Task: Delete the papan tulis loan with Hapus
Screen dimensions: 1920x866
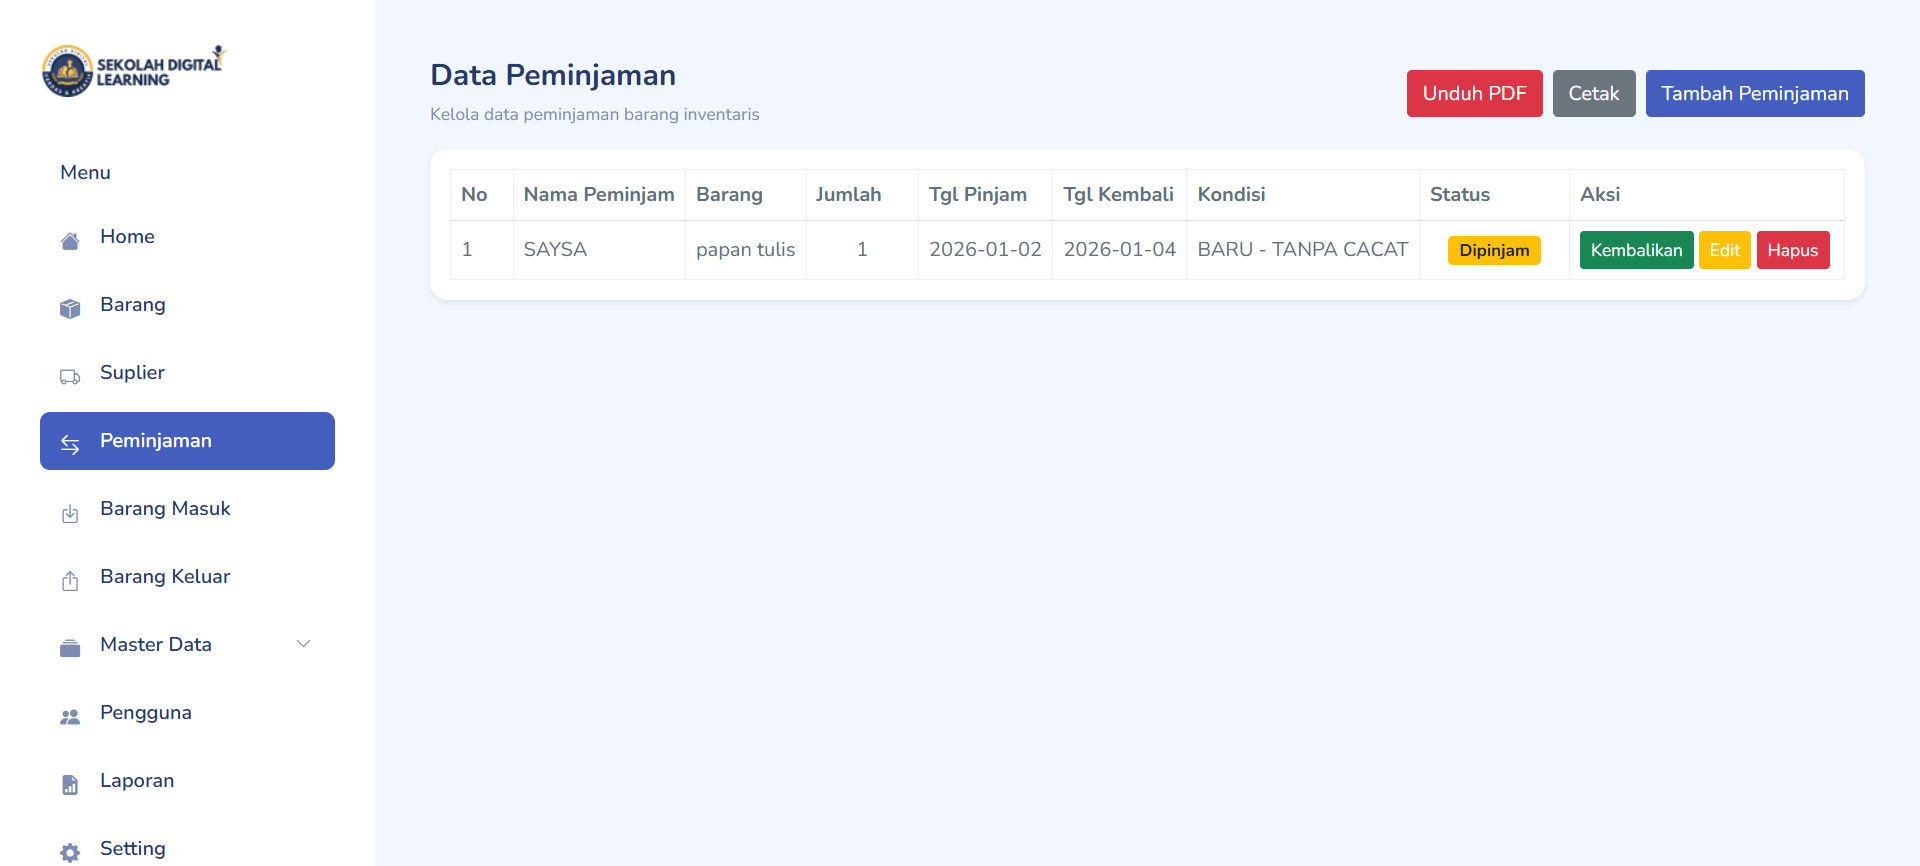Action: click(1792, 250)
